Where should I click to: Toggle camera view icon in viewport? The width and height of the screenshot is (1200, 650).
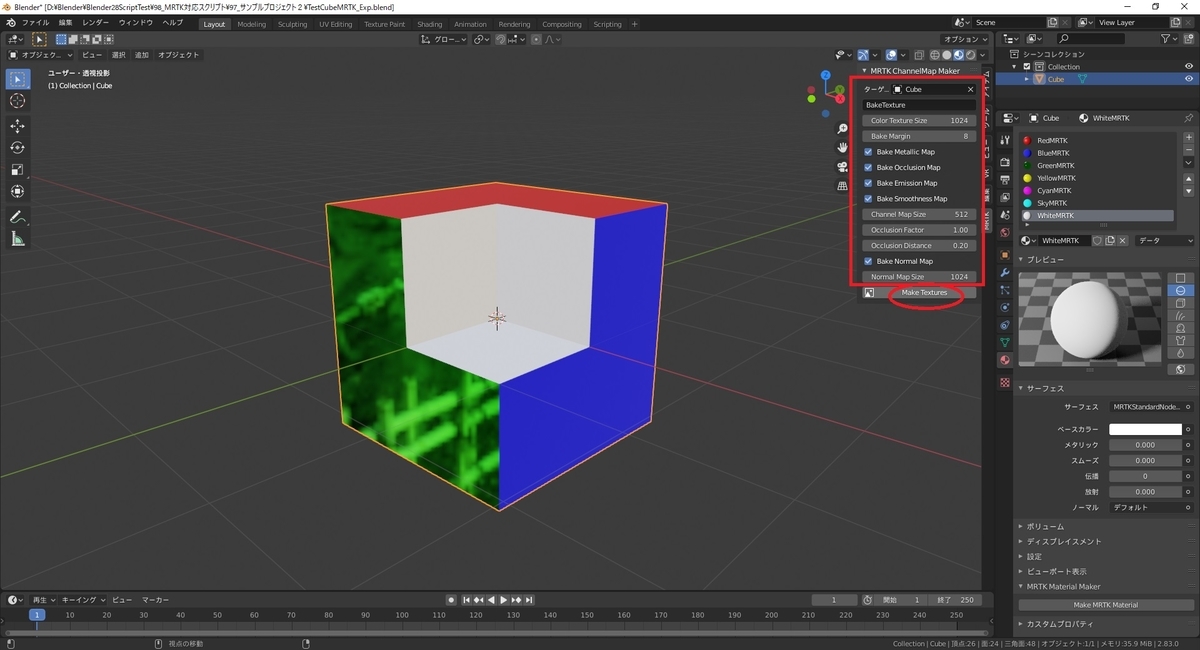click(x=842, y=167)
